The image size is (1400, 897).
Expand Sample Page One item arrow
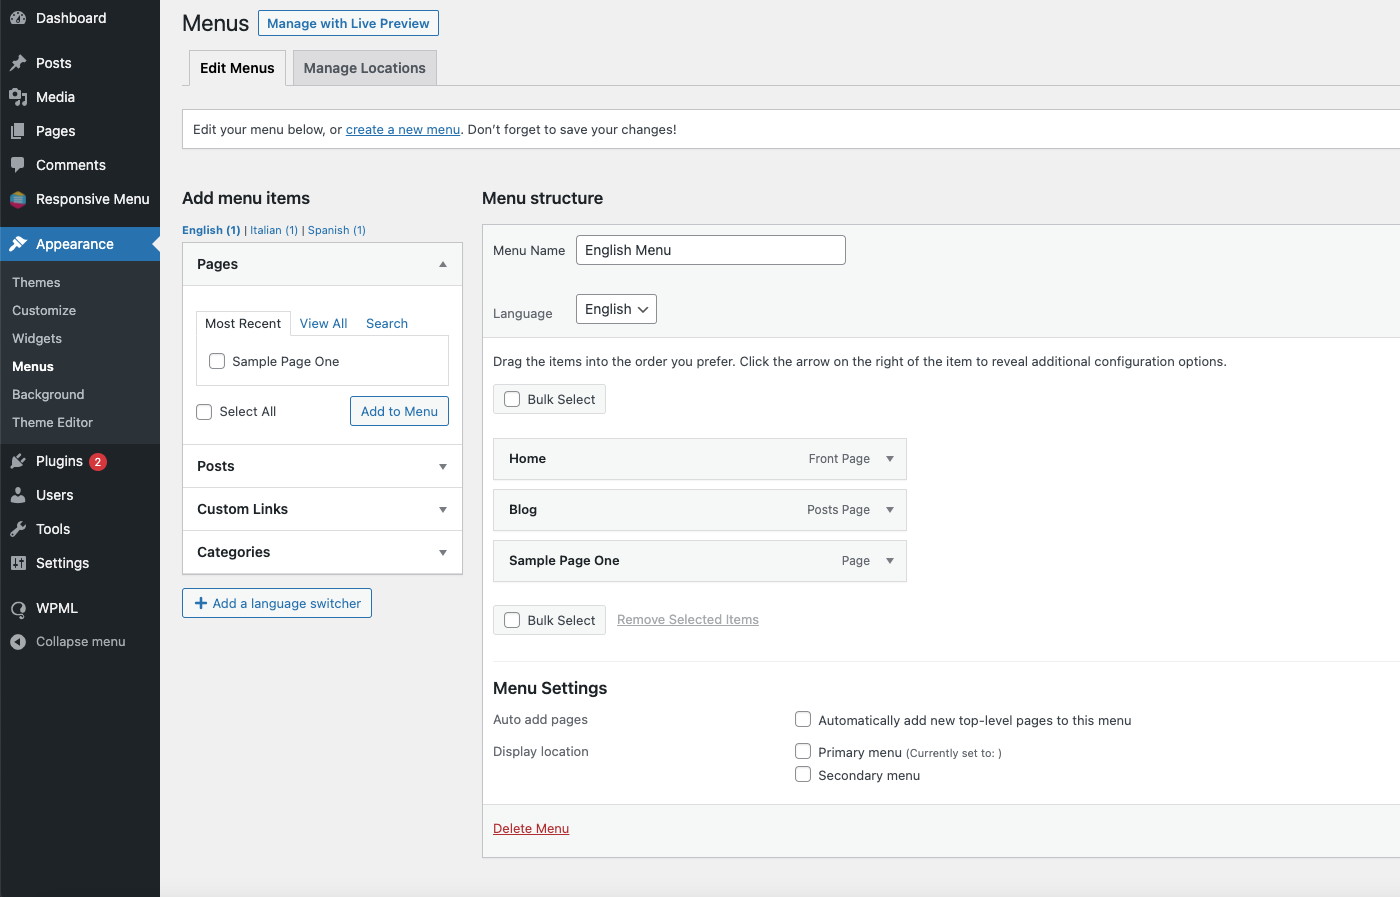click(x=890, y=561)
